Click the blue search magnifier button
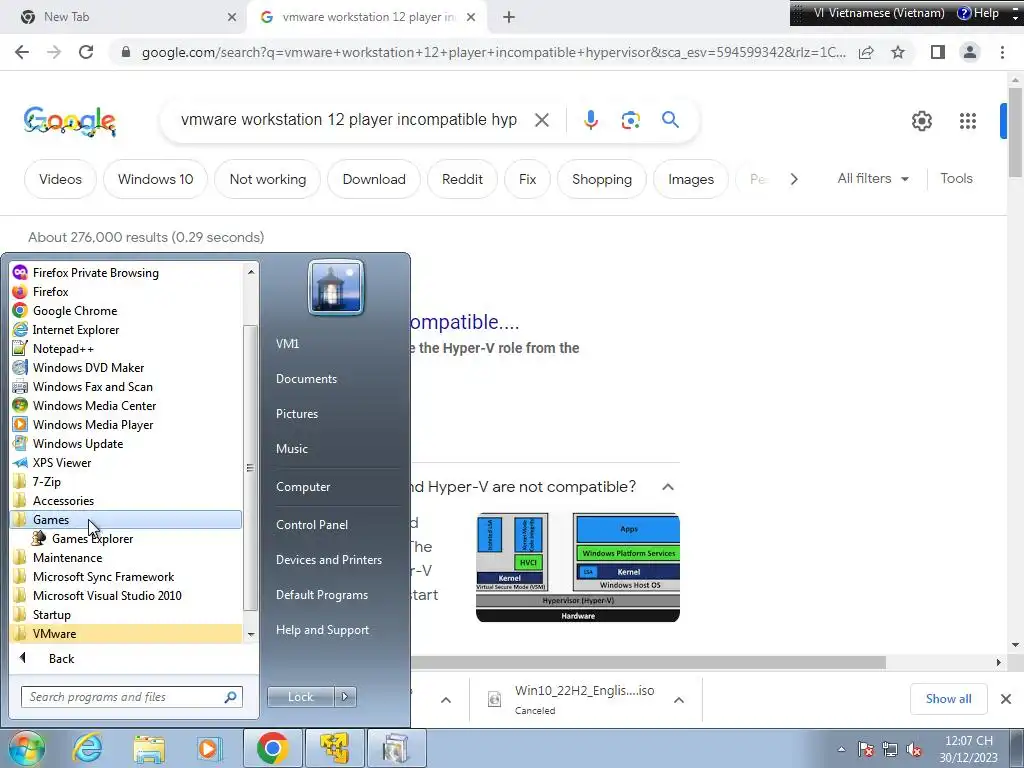 [x=670, y=120]
